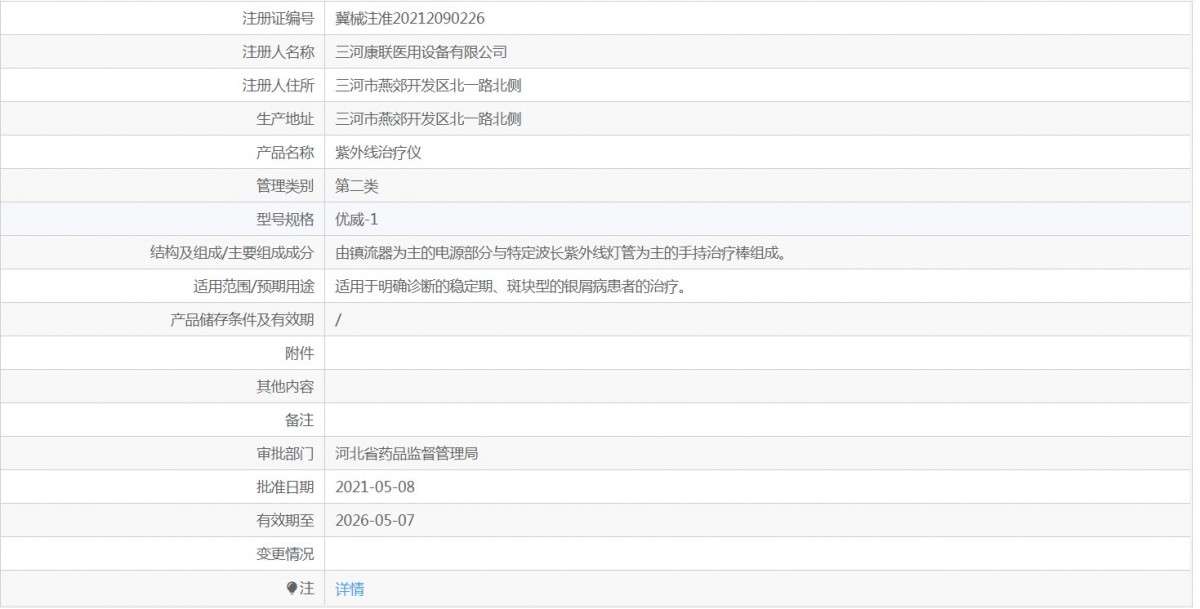
Task: Click the 附件 label
Action: tap(300, 353)
